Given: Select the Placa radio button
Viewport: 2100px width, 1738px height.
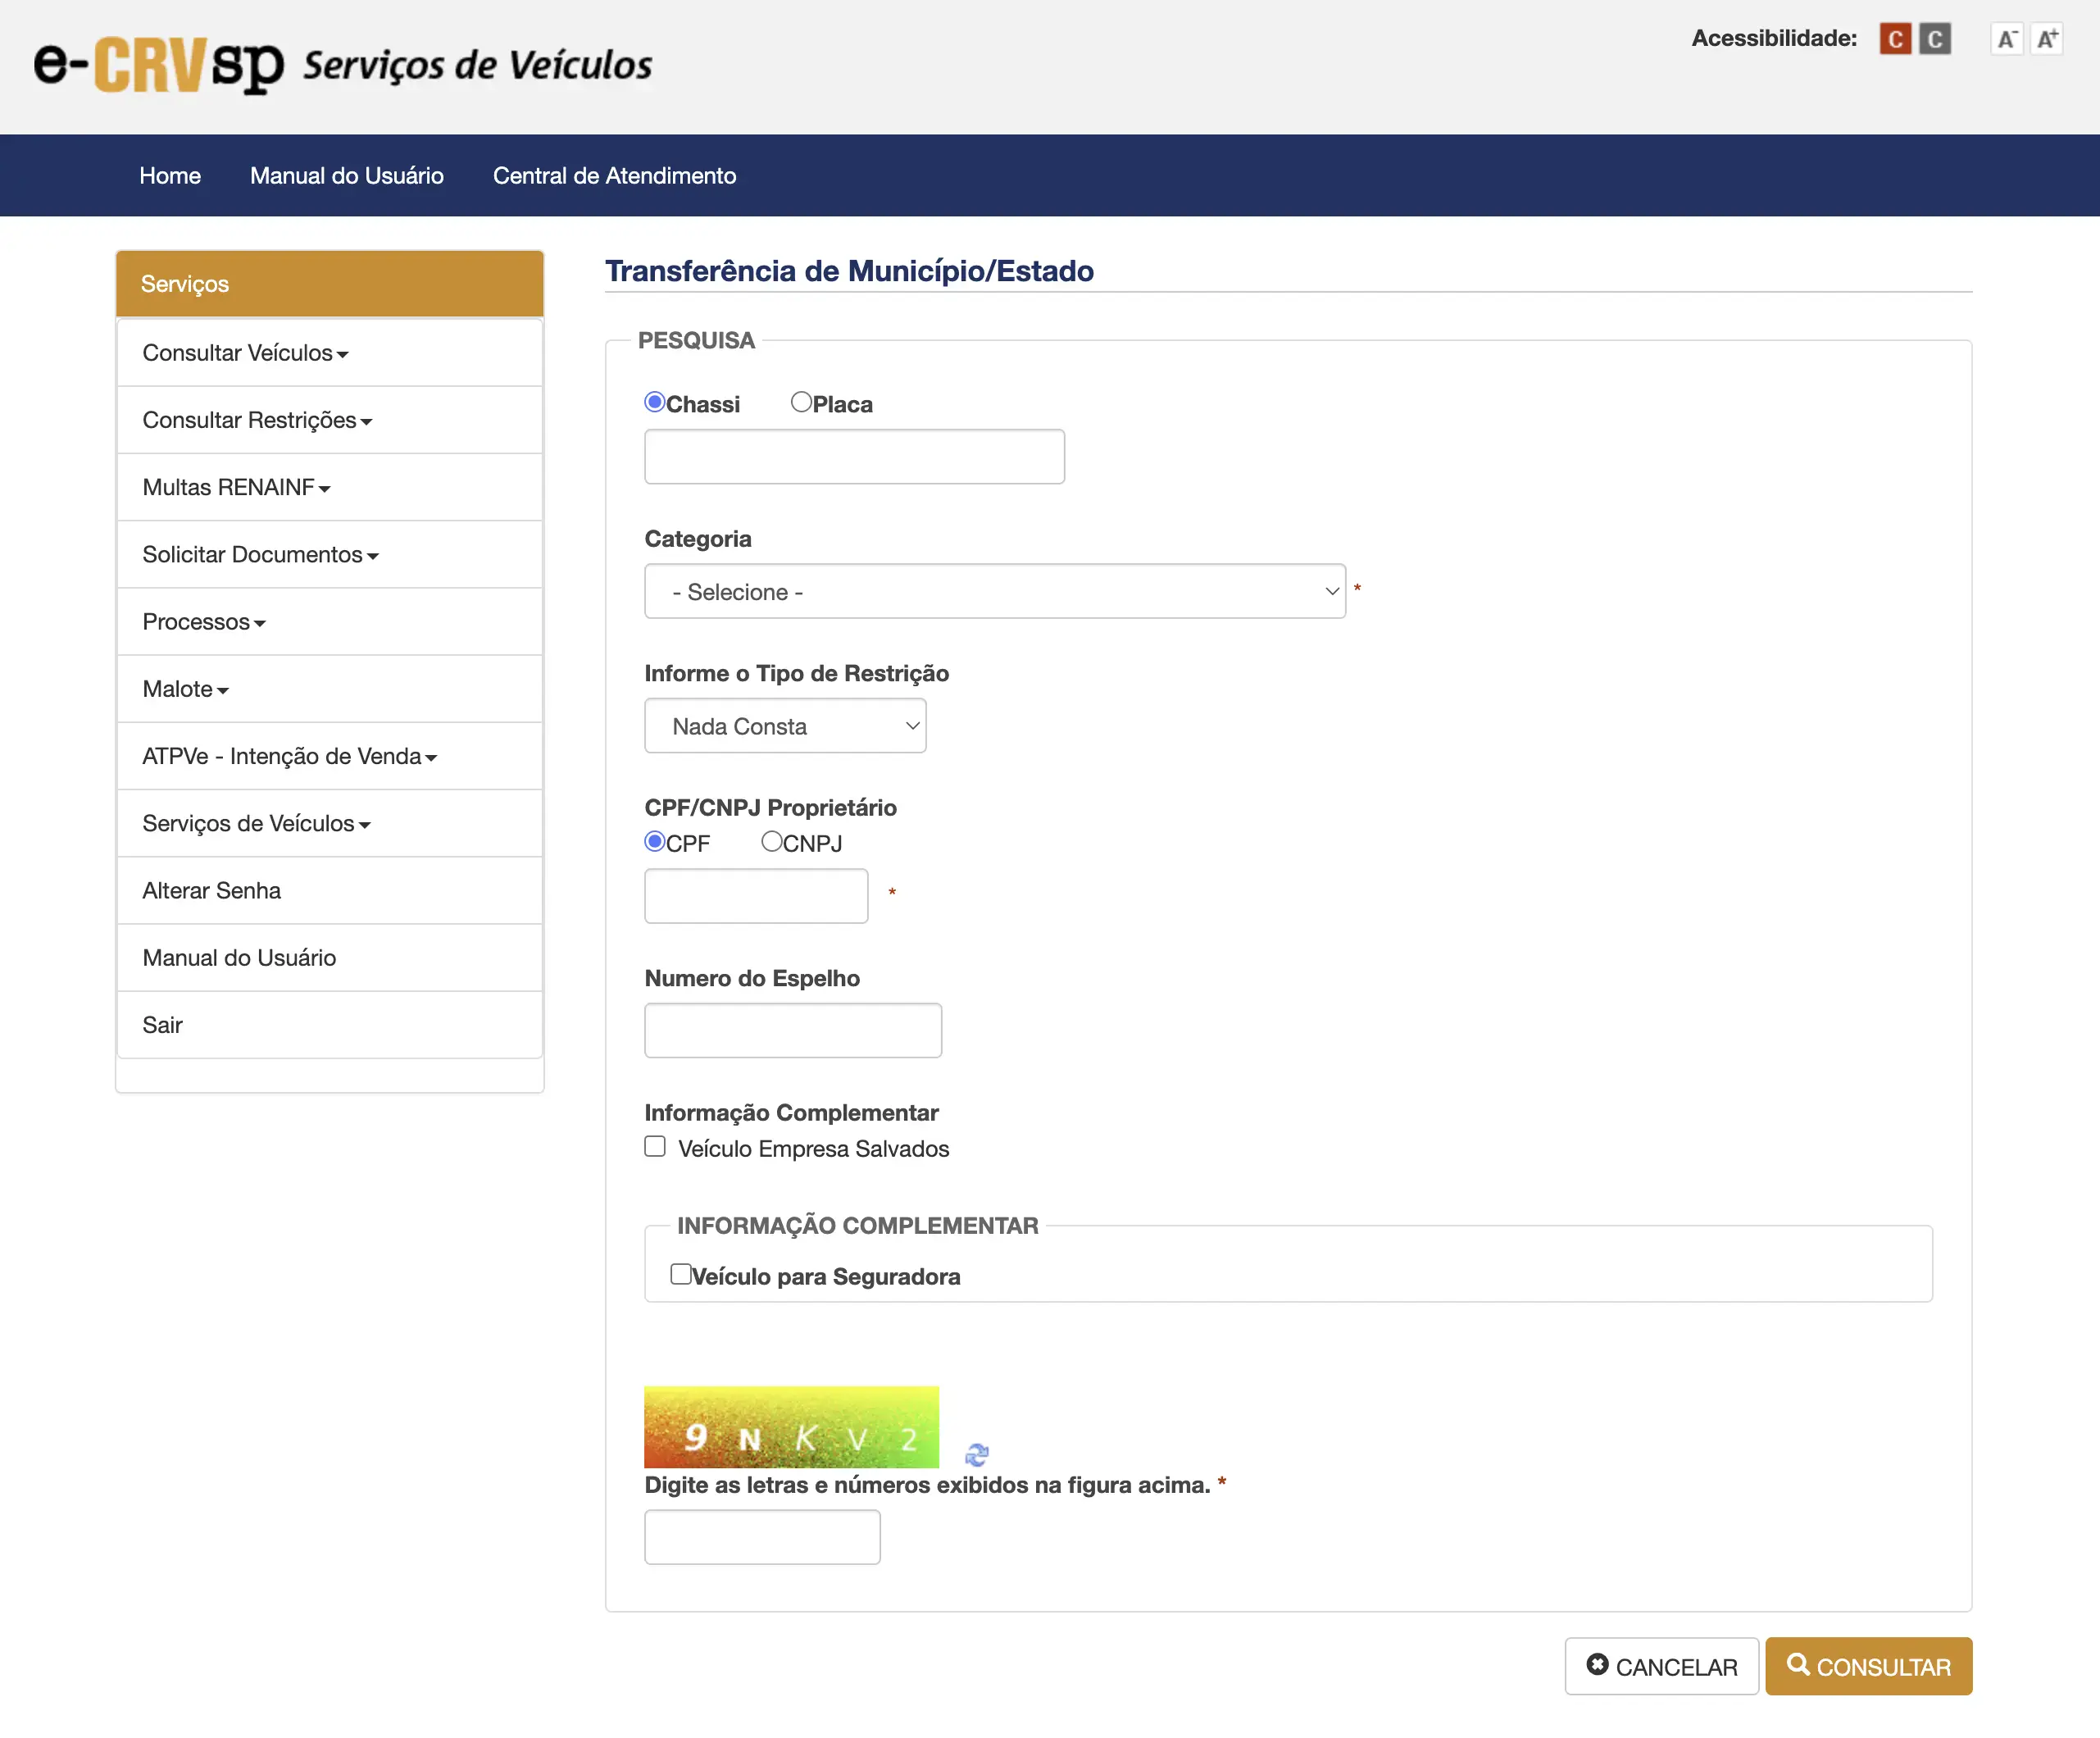Looking at the screenshot, I should click(801, 401).
